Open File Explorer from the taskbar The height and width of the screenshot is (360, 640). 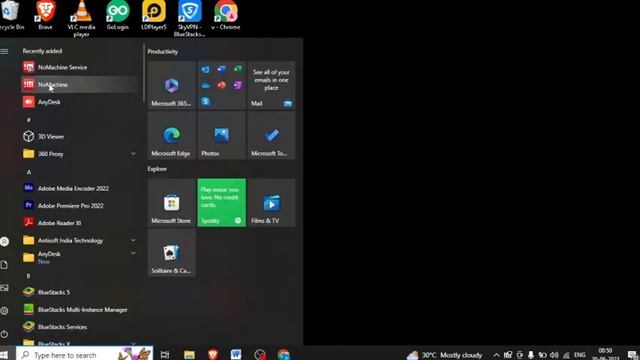(189, 354)
